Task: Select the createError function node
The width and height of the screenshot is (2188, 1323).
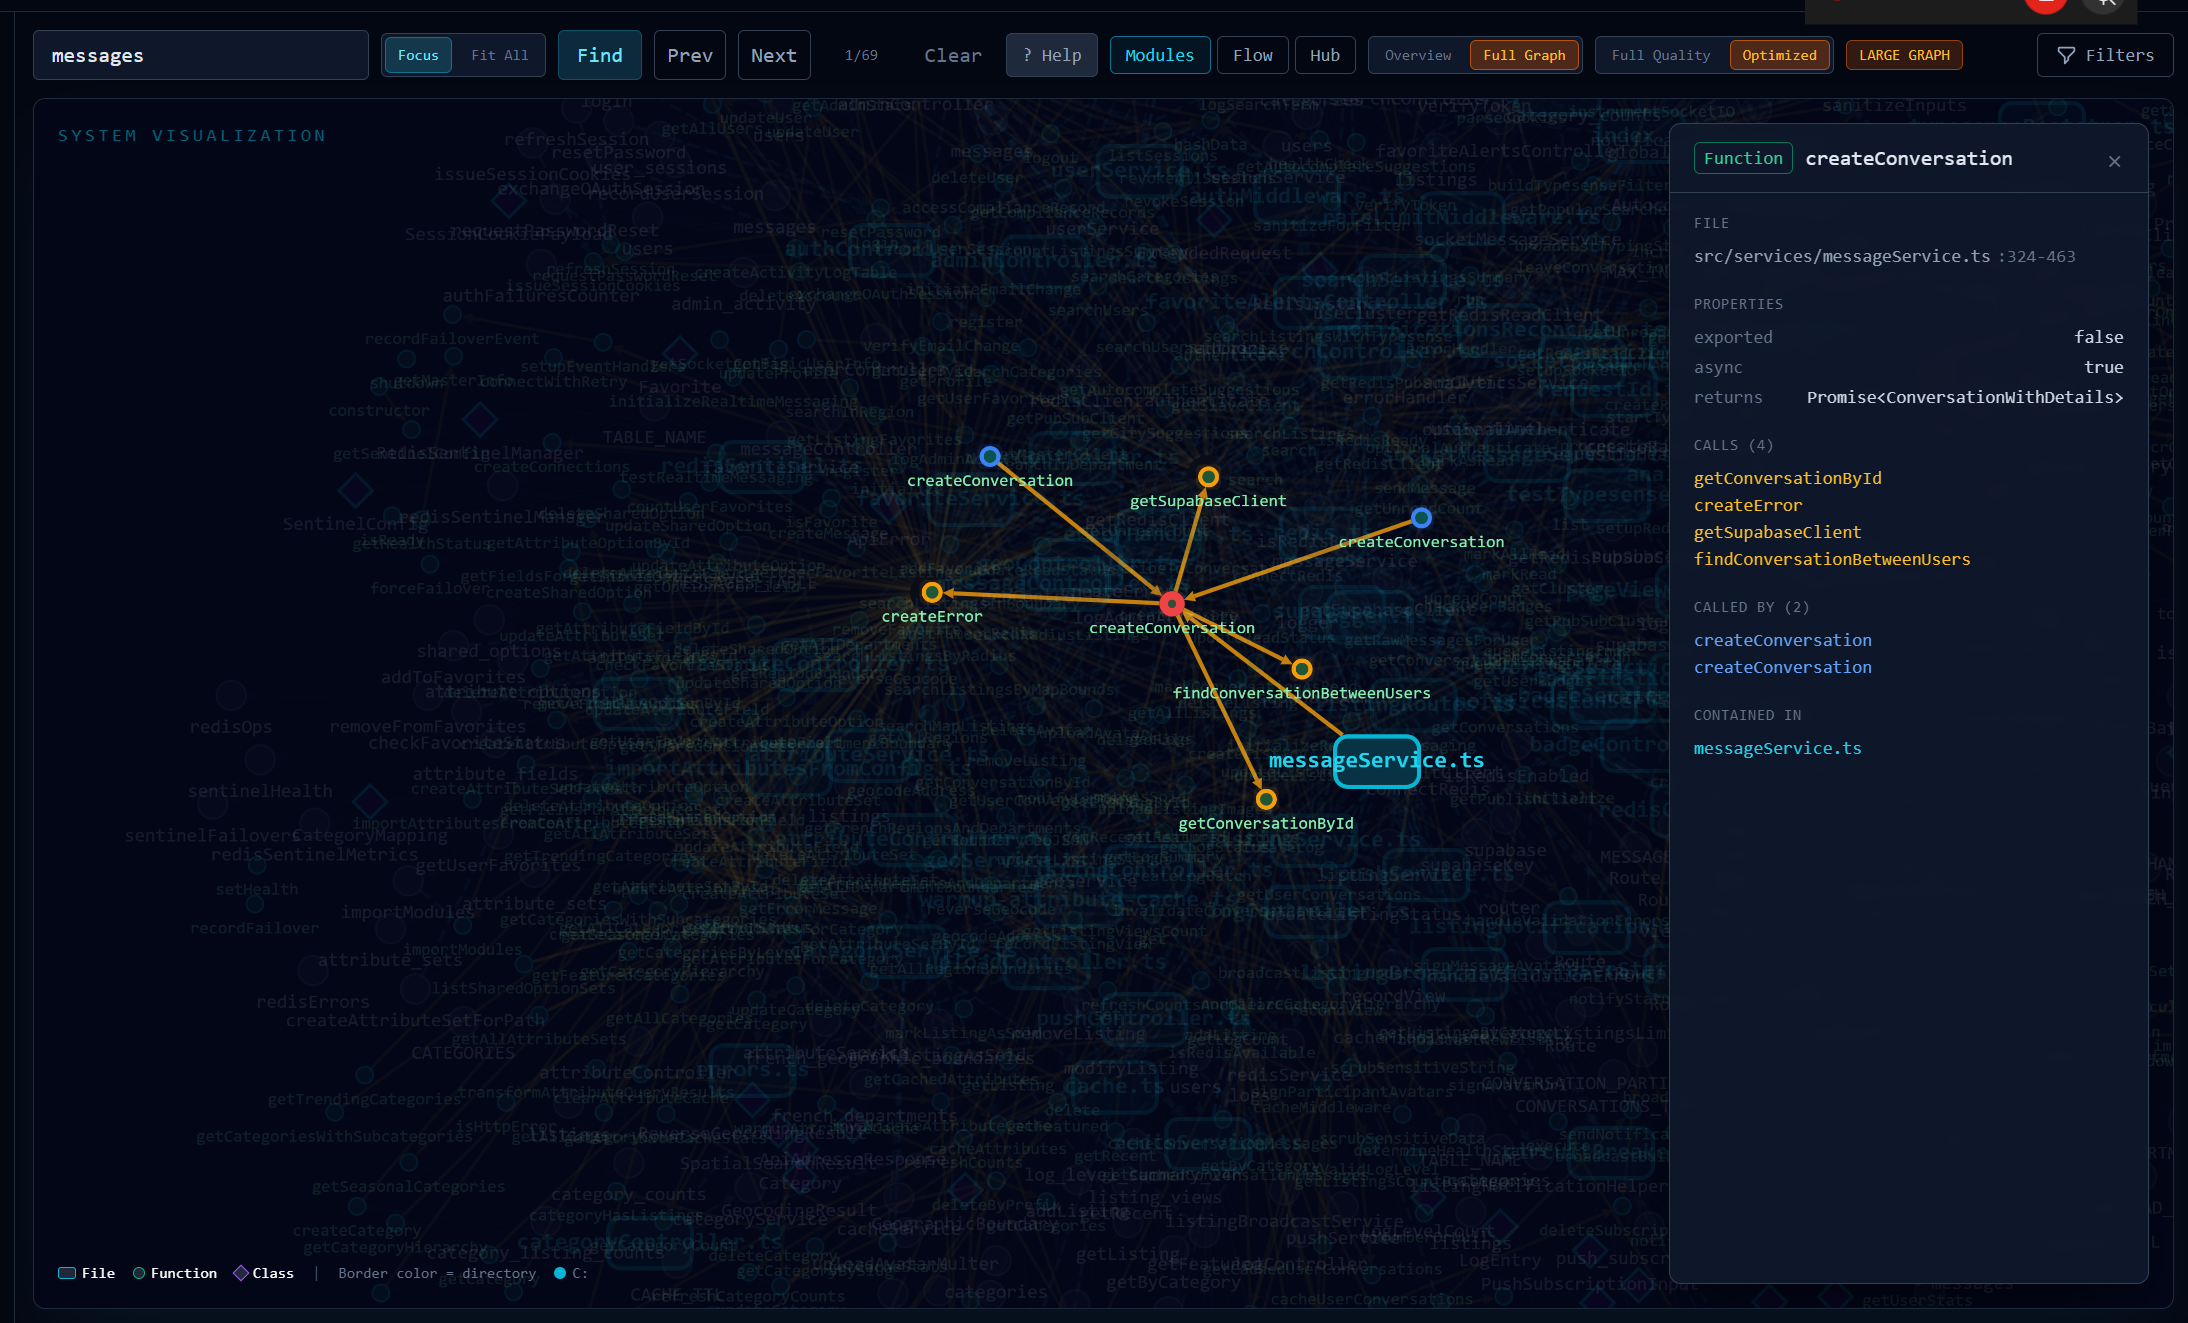Action: 932,591
